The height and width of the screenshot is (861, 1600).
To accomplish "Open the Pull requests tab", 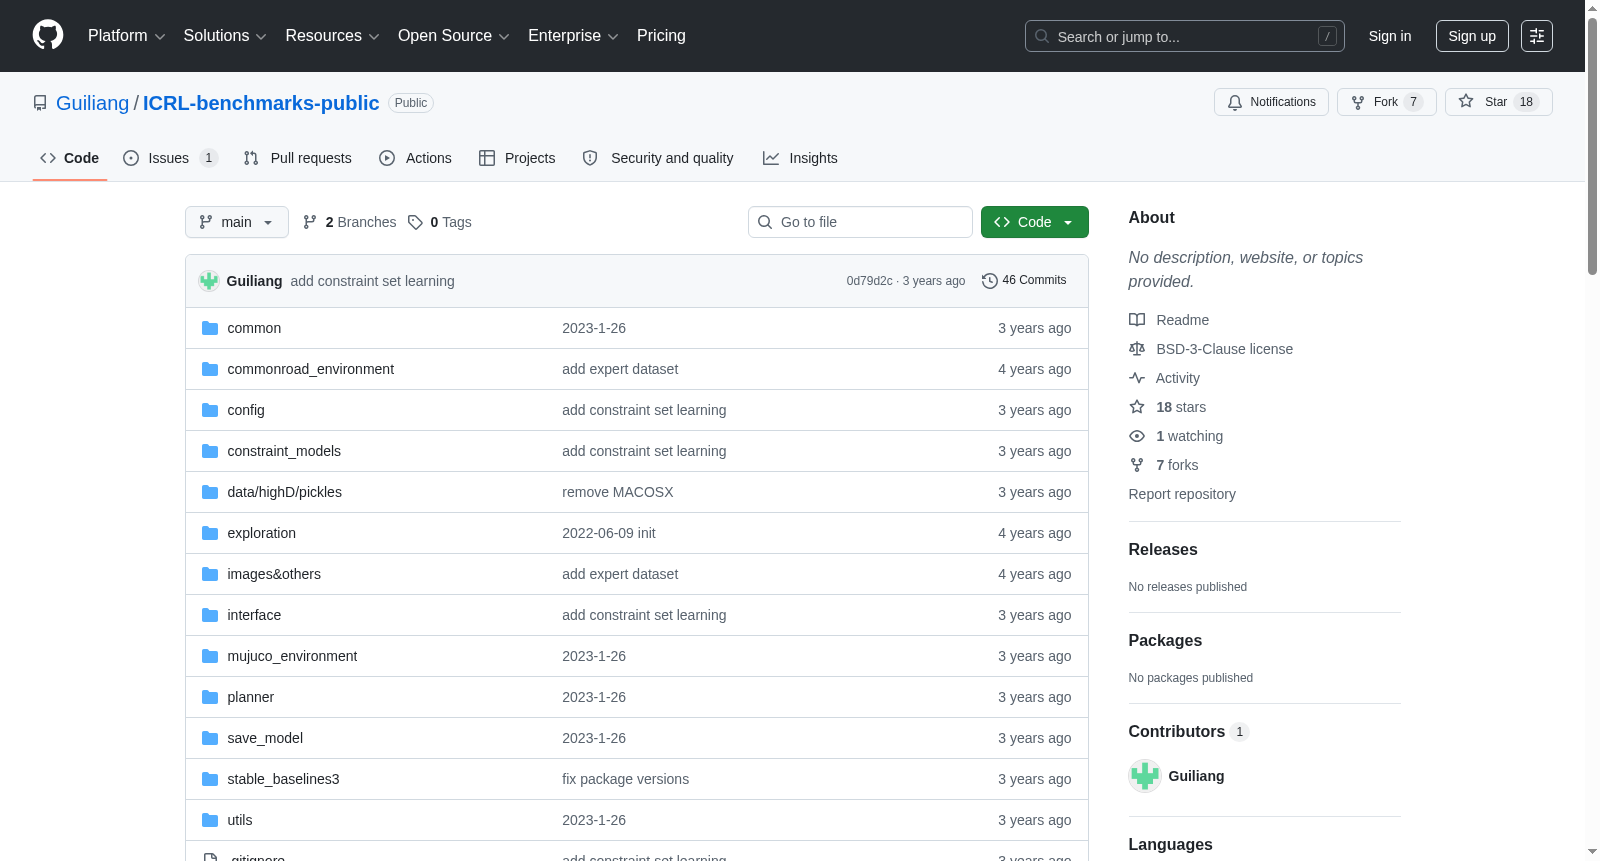I will 298,158.
